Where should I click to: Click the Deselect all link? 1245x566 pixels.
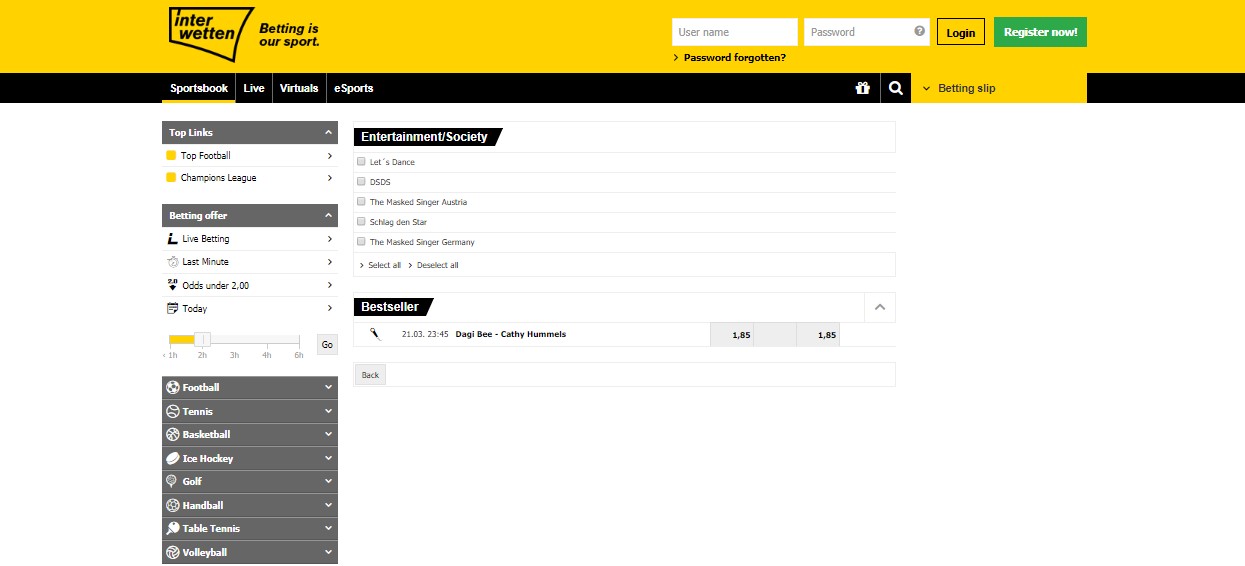coord(437,265)
